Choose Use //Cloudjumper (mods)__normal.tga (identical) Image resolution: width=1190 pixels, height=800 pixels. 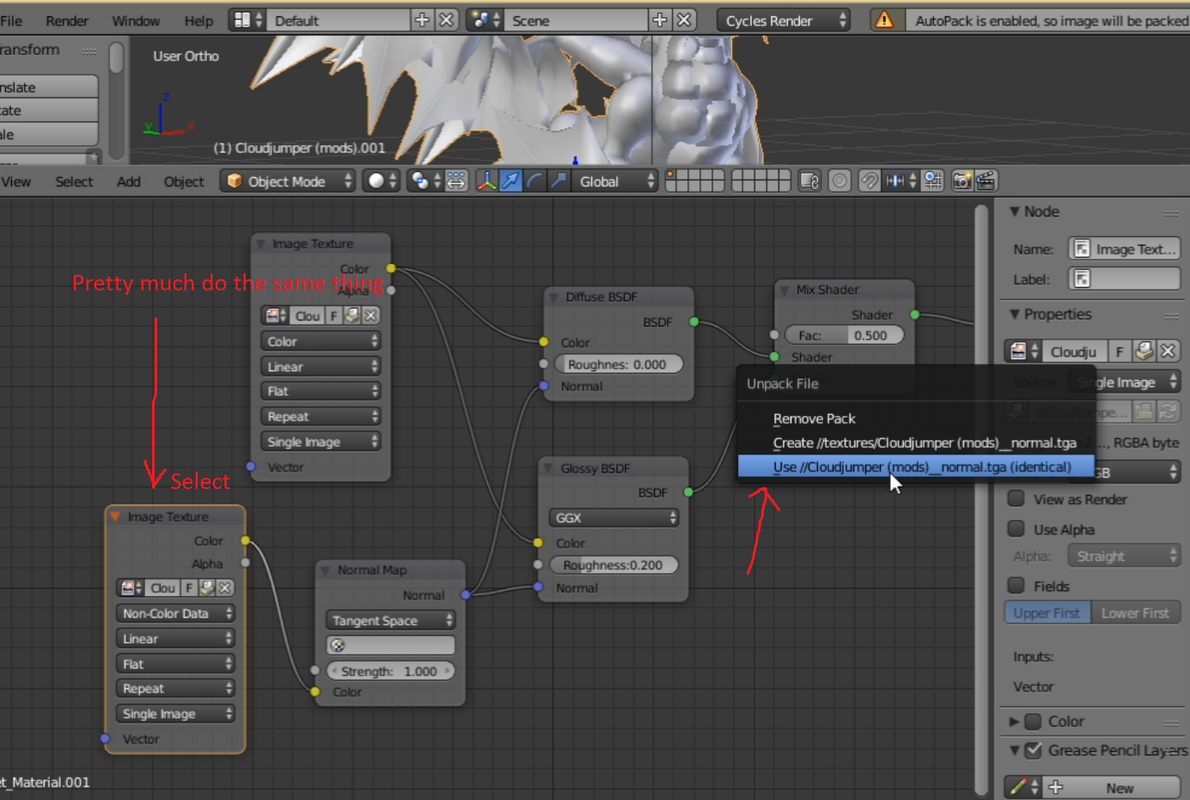pyautogui.click(x=915, y=467)
